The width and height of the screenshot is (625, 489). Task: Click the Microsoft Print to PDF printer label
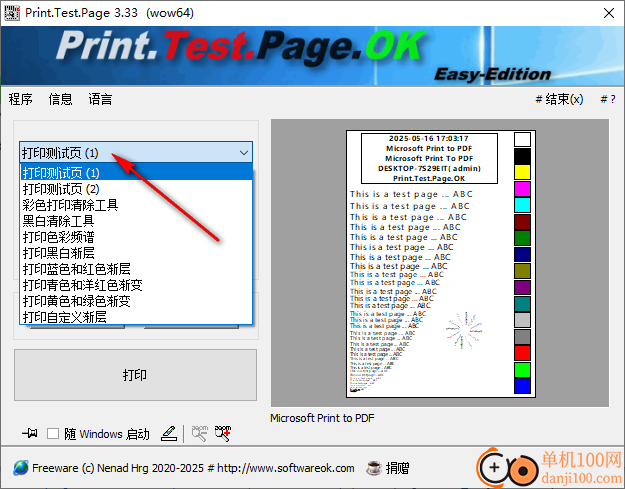tap(322, 418)
